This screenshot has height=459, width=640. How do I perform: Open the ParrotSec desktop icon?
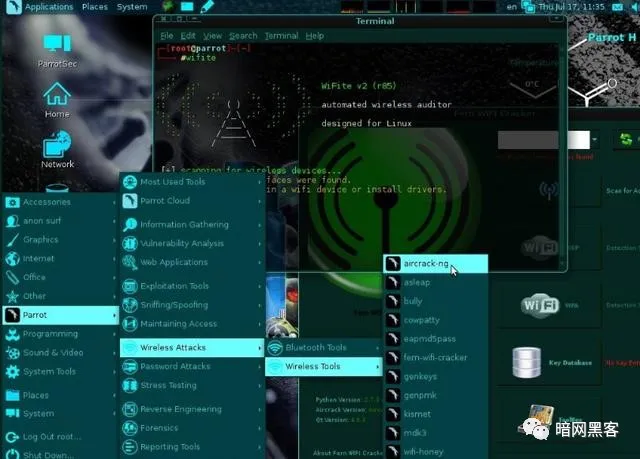point(57,51)
